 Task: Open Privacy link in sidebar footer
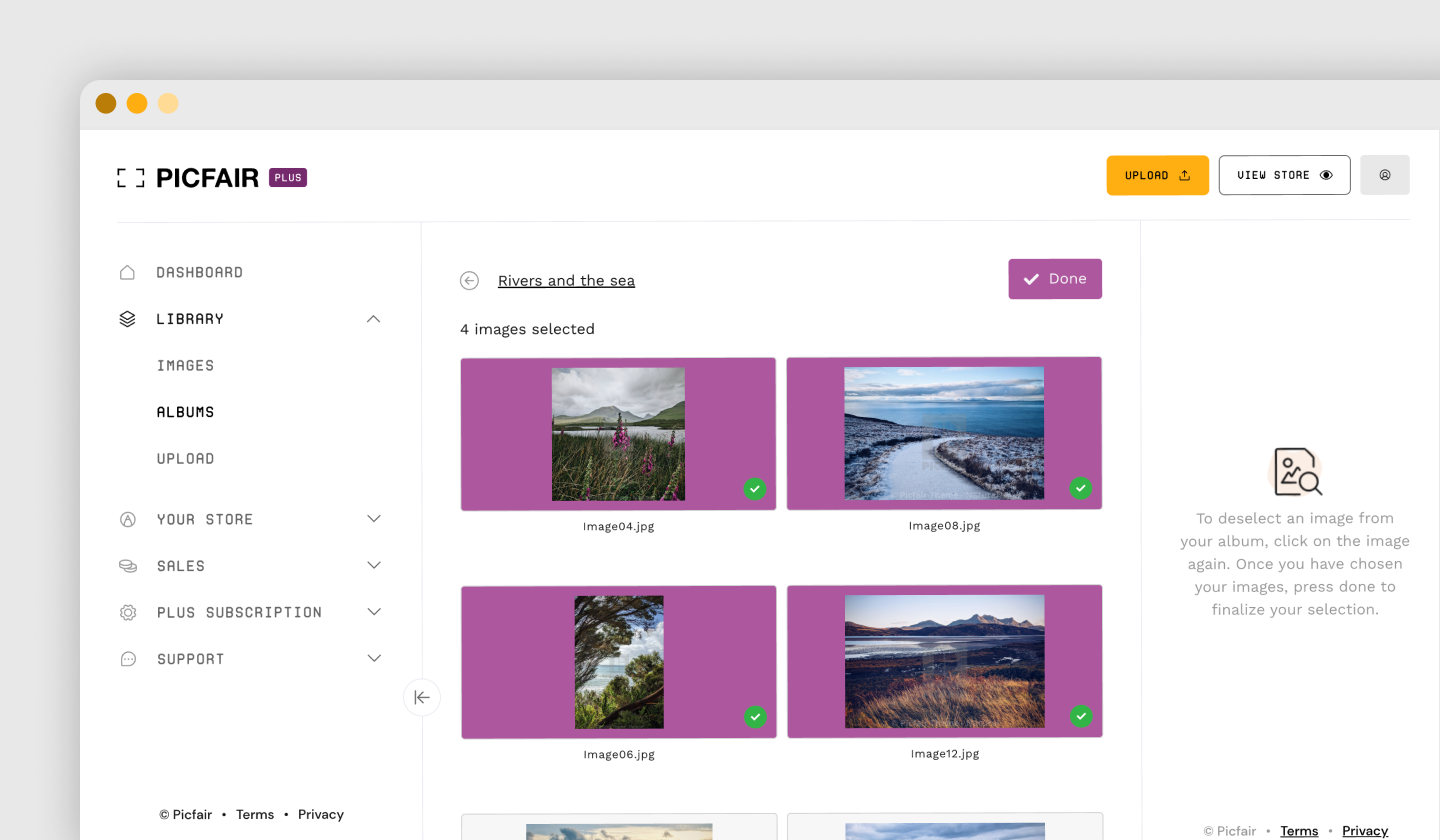point(321,815)
